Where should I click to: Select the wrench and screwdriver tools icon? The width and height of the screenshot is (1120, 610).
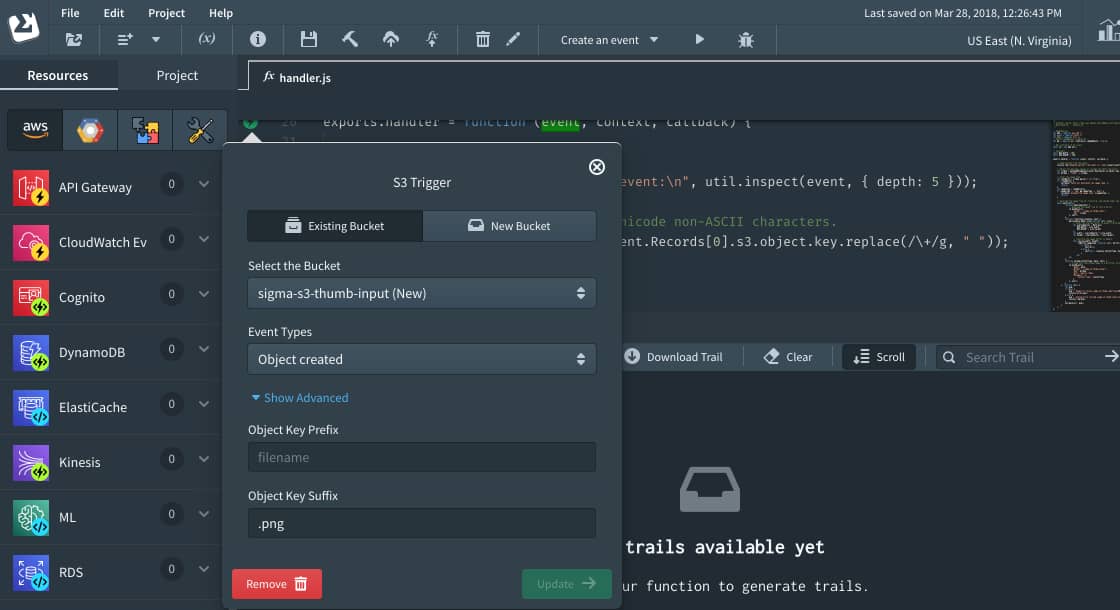point(200,130)
